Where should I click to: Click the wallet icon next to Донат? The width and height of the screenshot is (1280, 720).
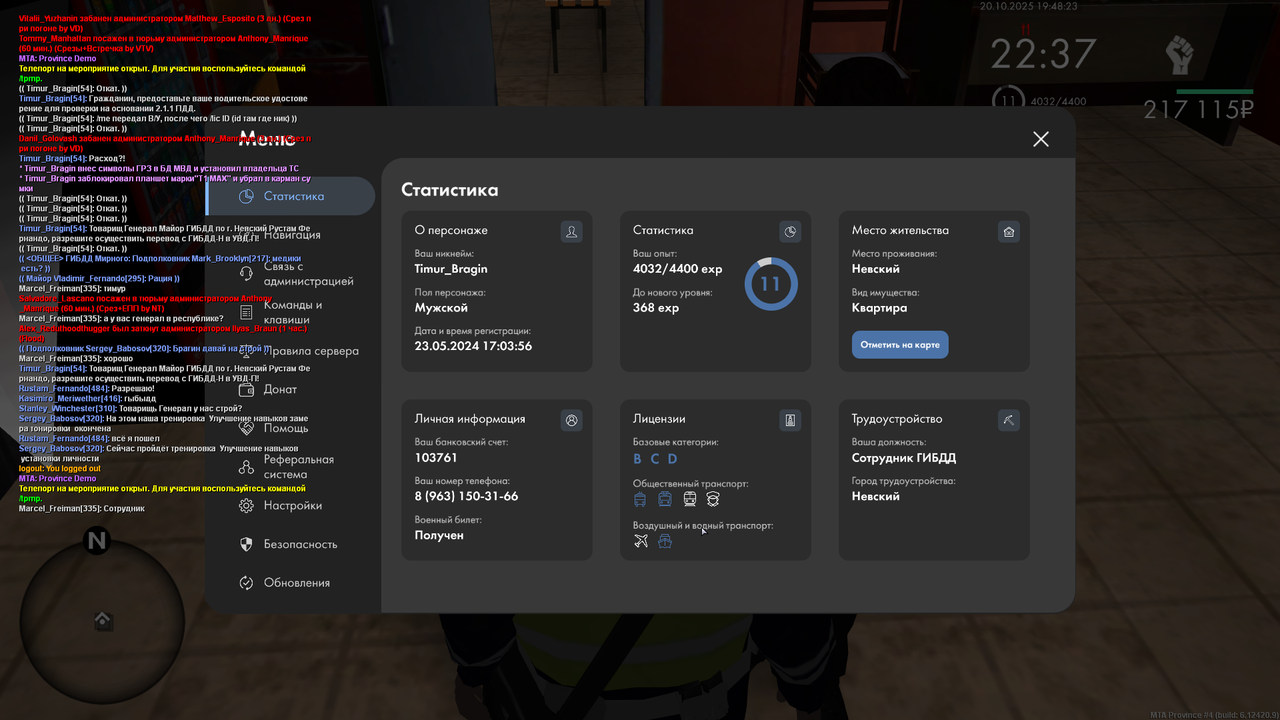(246, 389)
